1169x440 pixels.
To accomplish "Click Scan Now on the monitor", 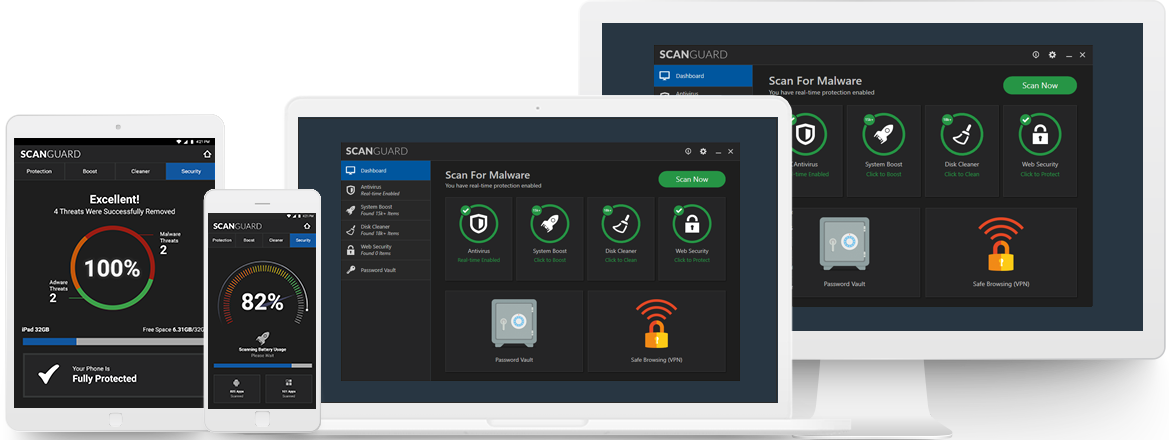I will (x=1040, y=85).
